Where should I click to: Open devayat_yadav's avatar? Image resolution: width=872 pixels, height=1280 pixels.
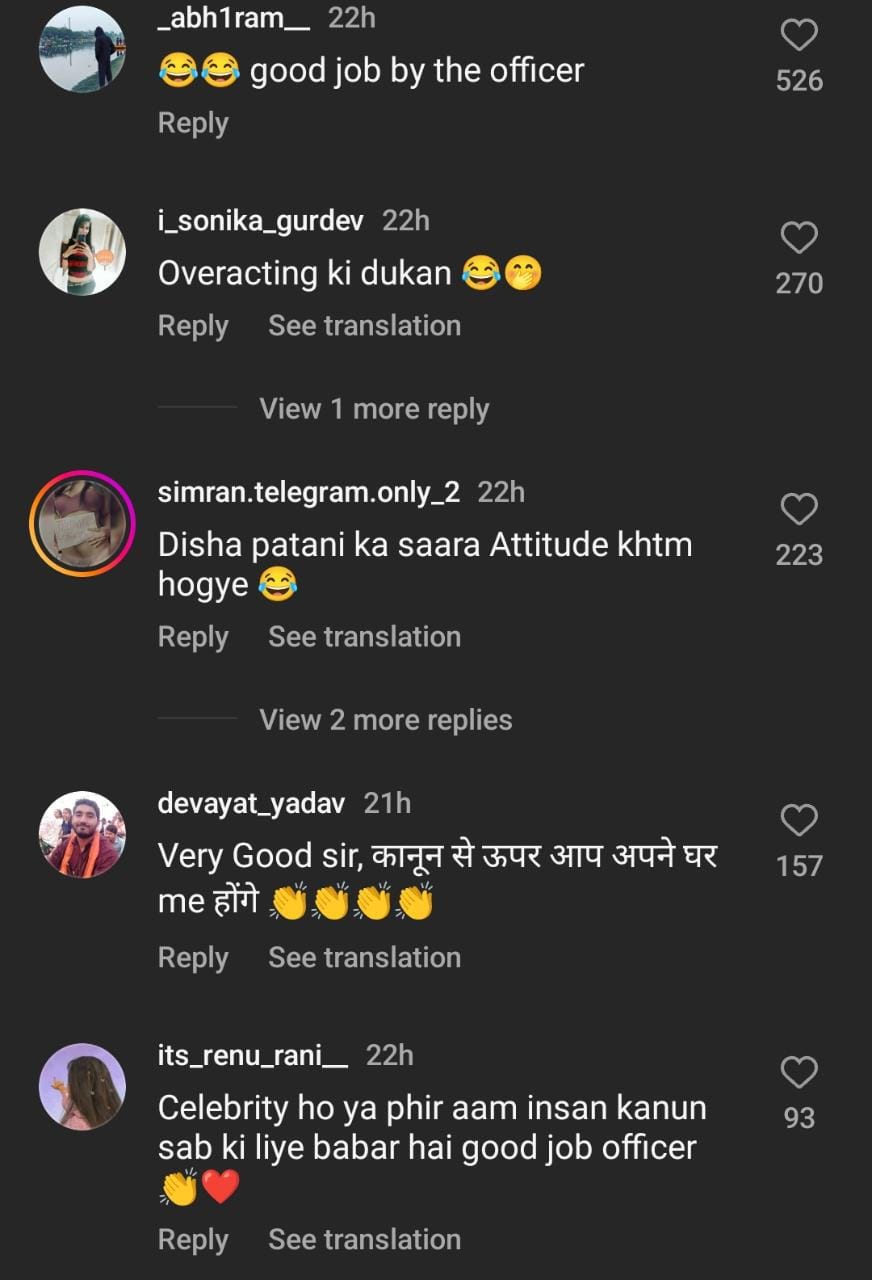click(82, 834)
